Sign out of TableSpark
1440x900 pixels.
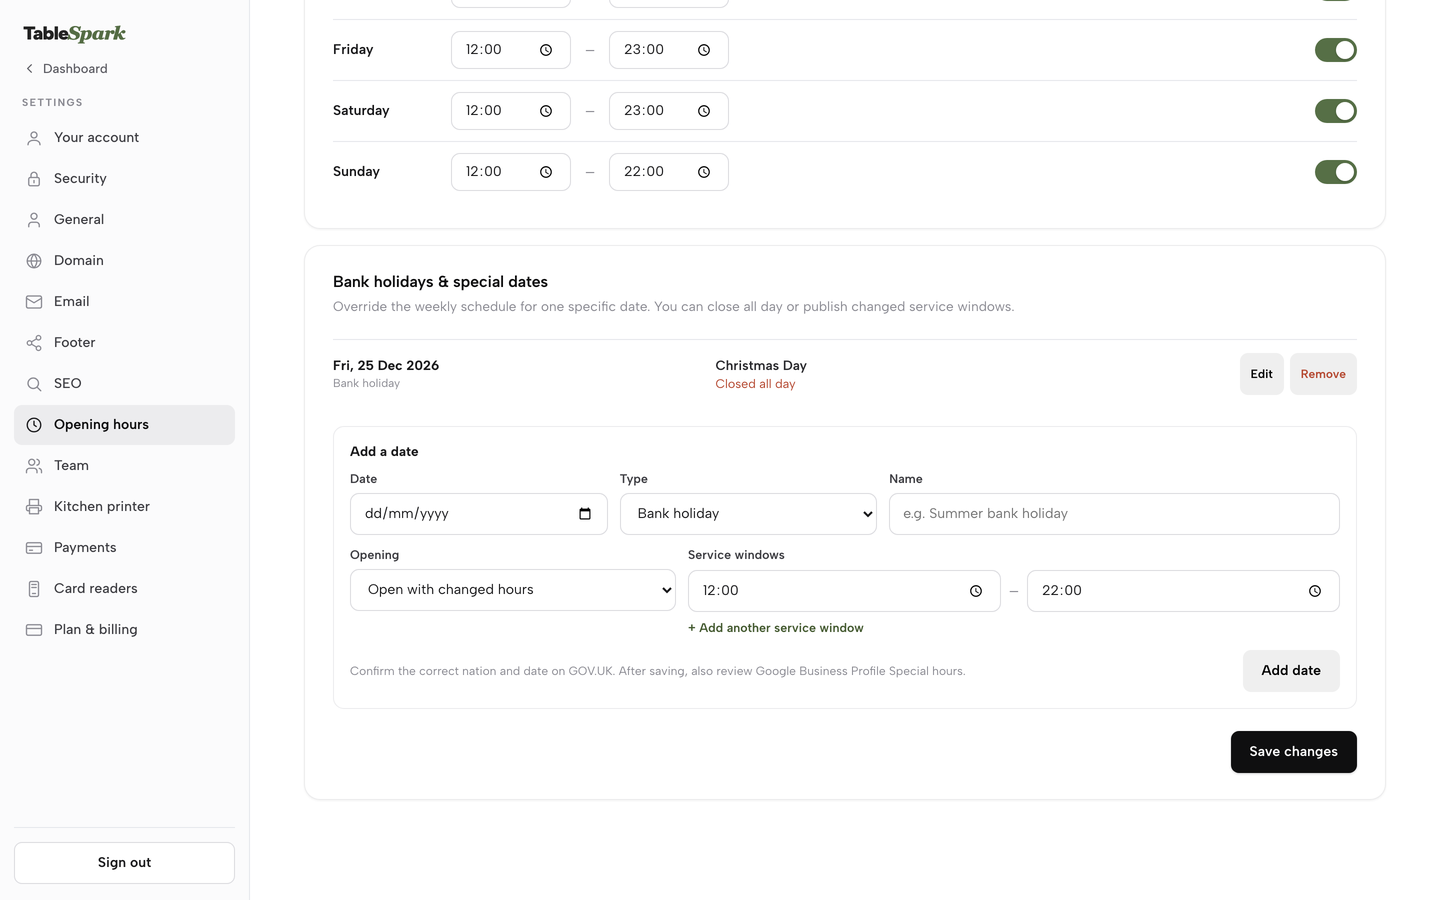click(x=124, y=863)
